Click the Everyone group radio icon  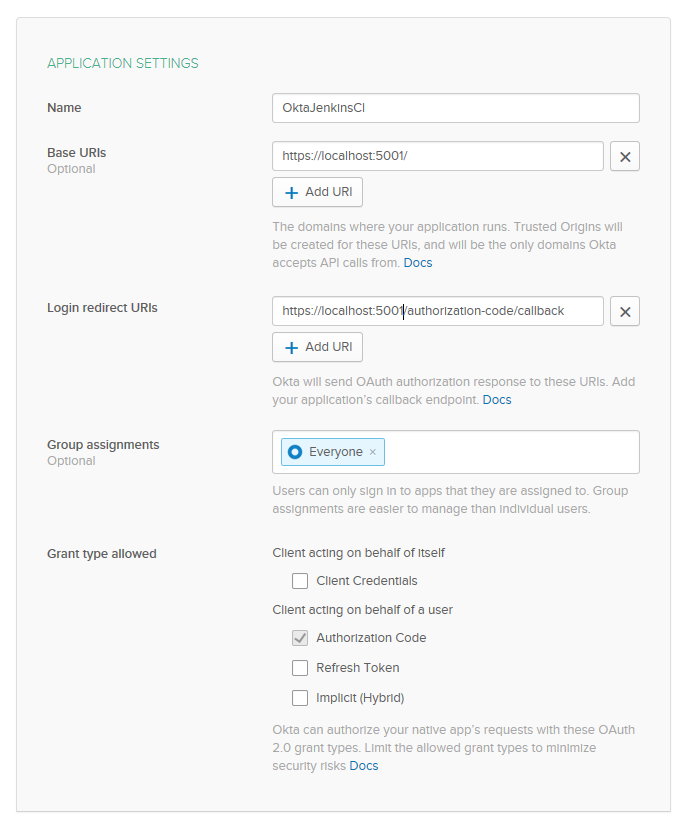pyautogui.click(x=295, y=452)
